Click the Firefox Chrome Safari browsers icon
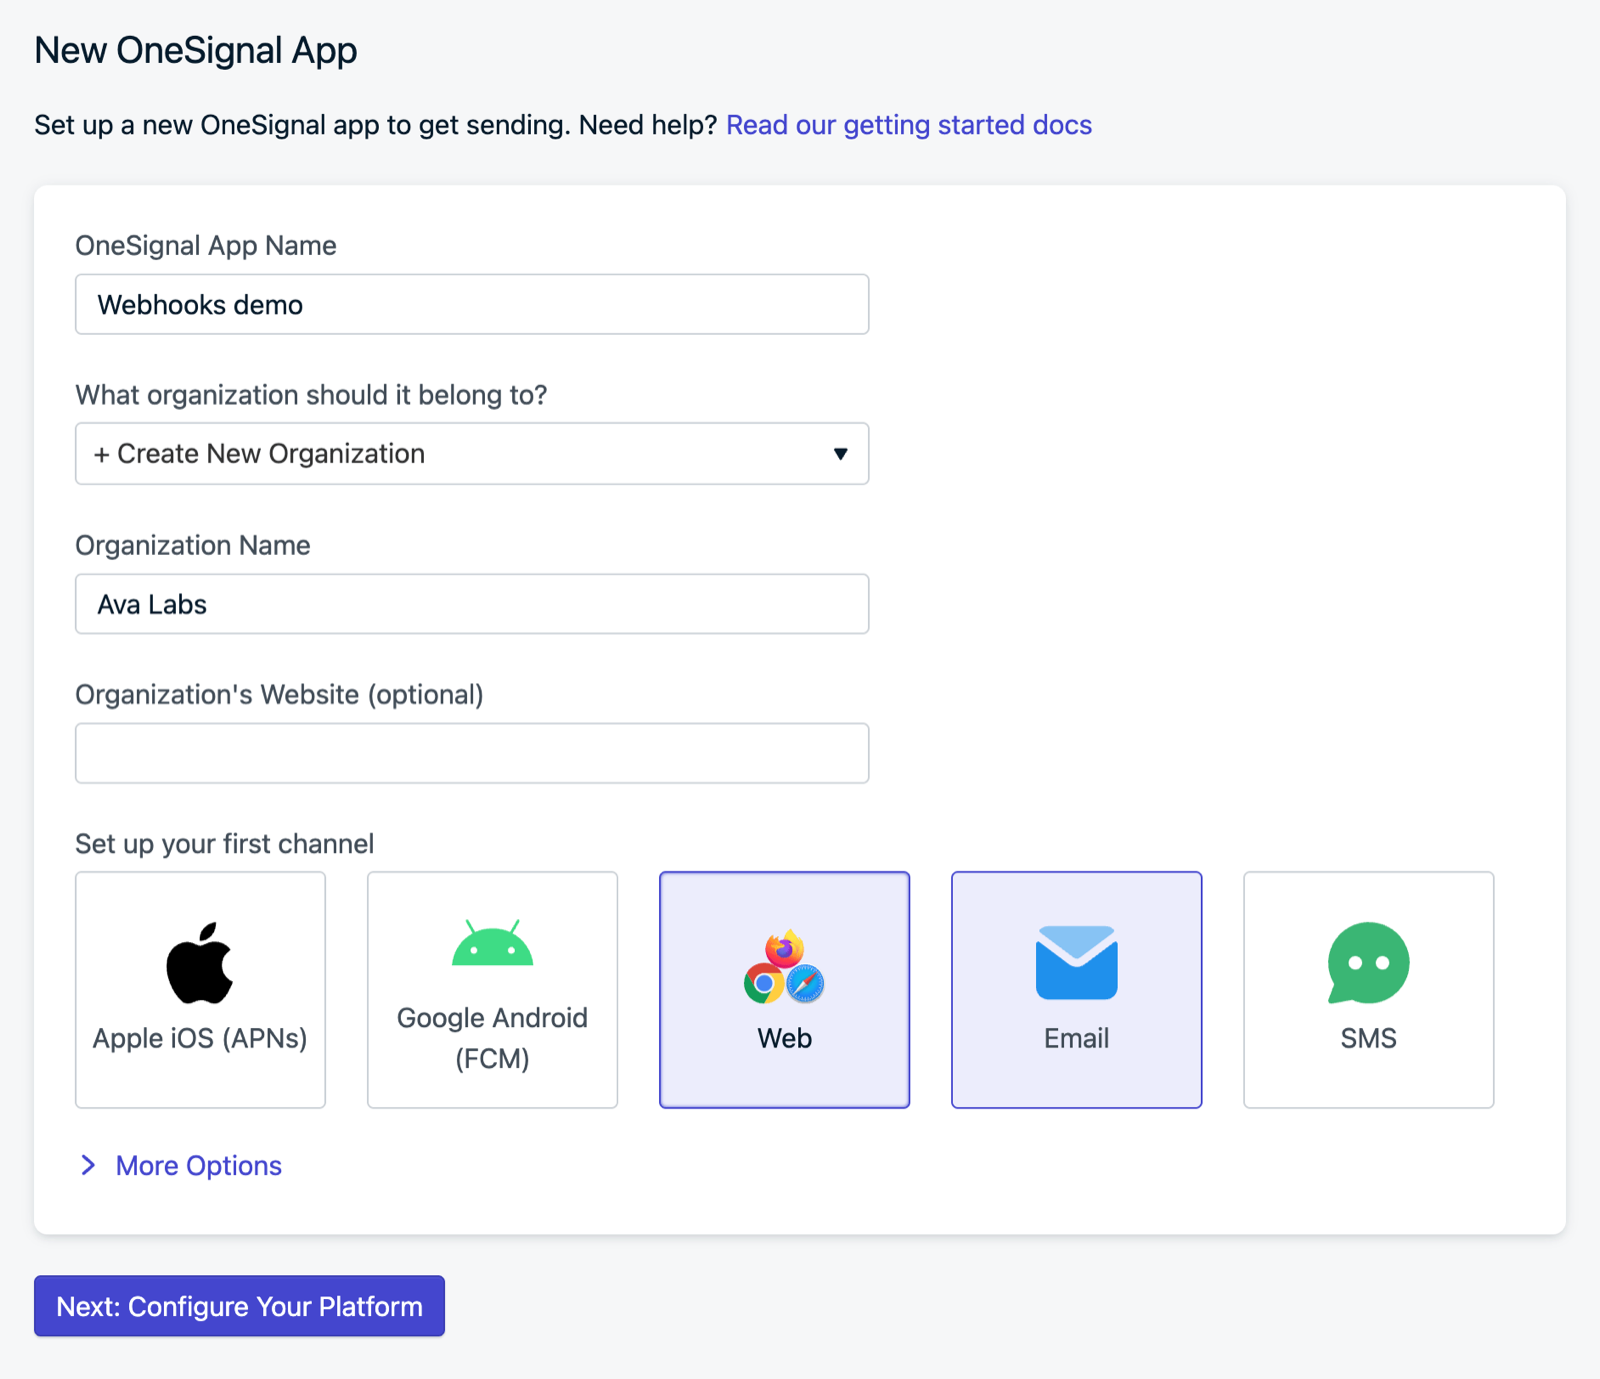The height and width of the screenshot is (1379, 1600). click(784, 966)
